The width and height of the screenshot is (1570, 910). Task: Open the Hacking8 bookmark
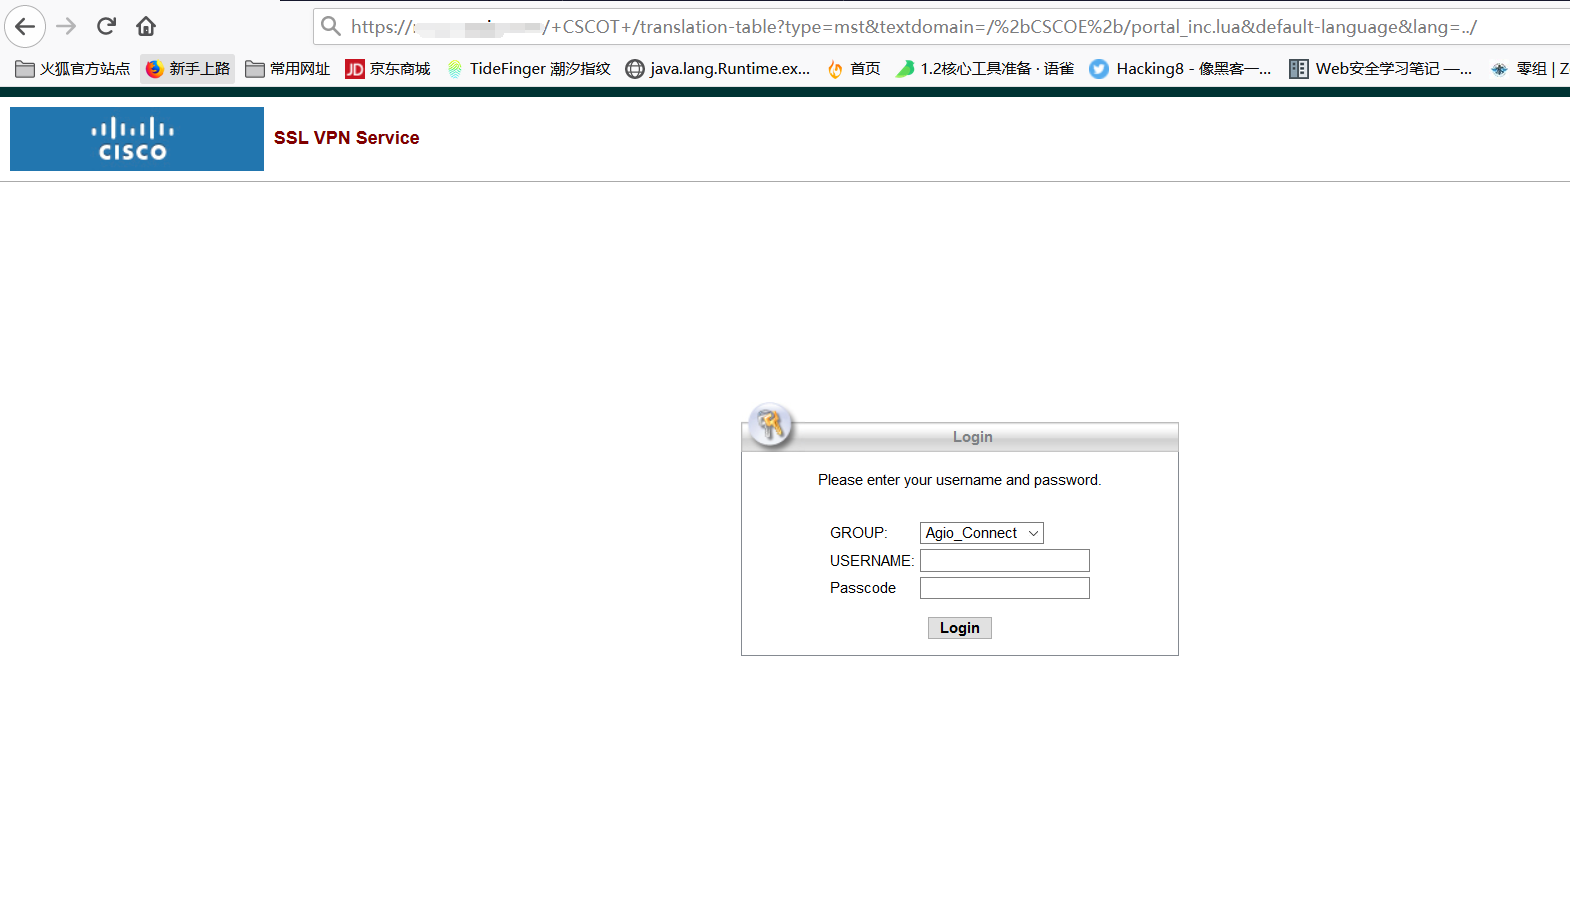click(x=1181, y=69)
